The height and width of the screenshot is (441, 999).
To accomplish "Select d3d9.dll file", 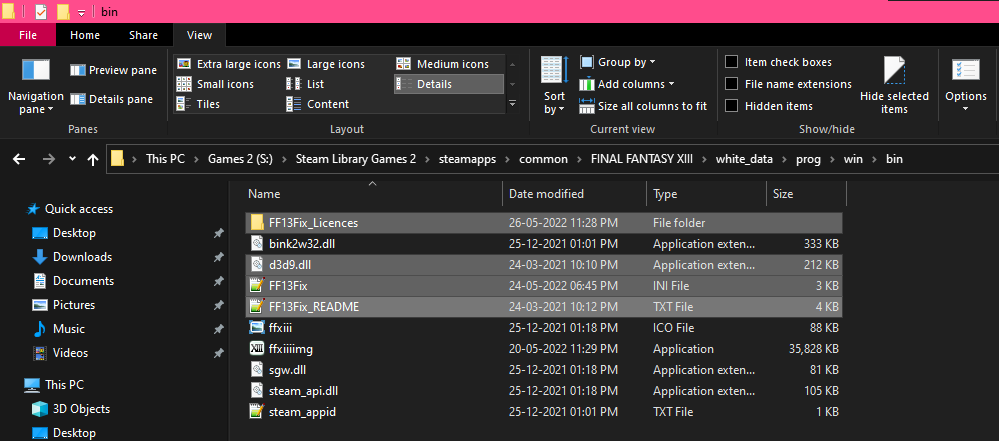I will tap(543, 264).
